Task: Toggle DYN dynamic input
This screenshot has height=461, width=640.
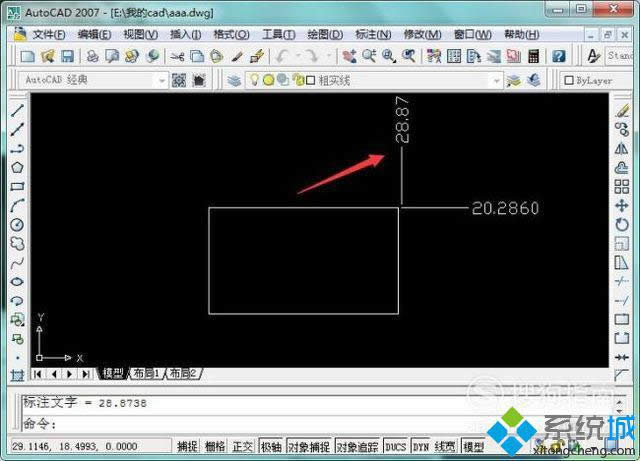Action: point(420,447)
